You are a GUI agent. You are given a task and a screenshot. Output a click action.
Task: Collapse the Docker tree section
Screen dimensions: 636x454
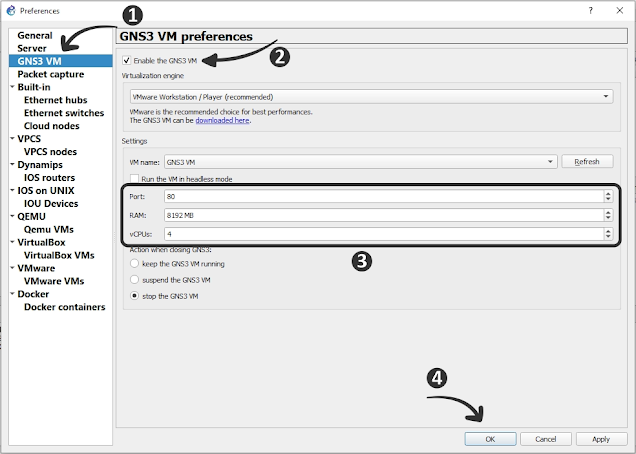tap(12, 294)
